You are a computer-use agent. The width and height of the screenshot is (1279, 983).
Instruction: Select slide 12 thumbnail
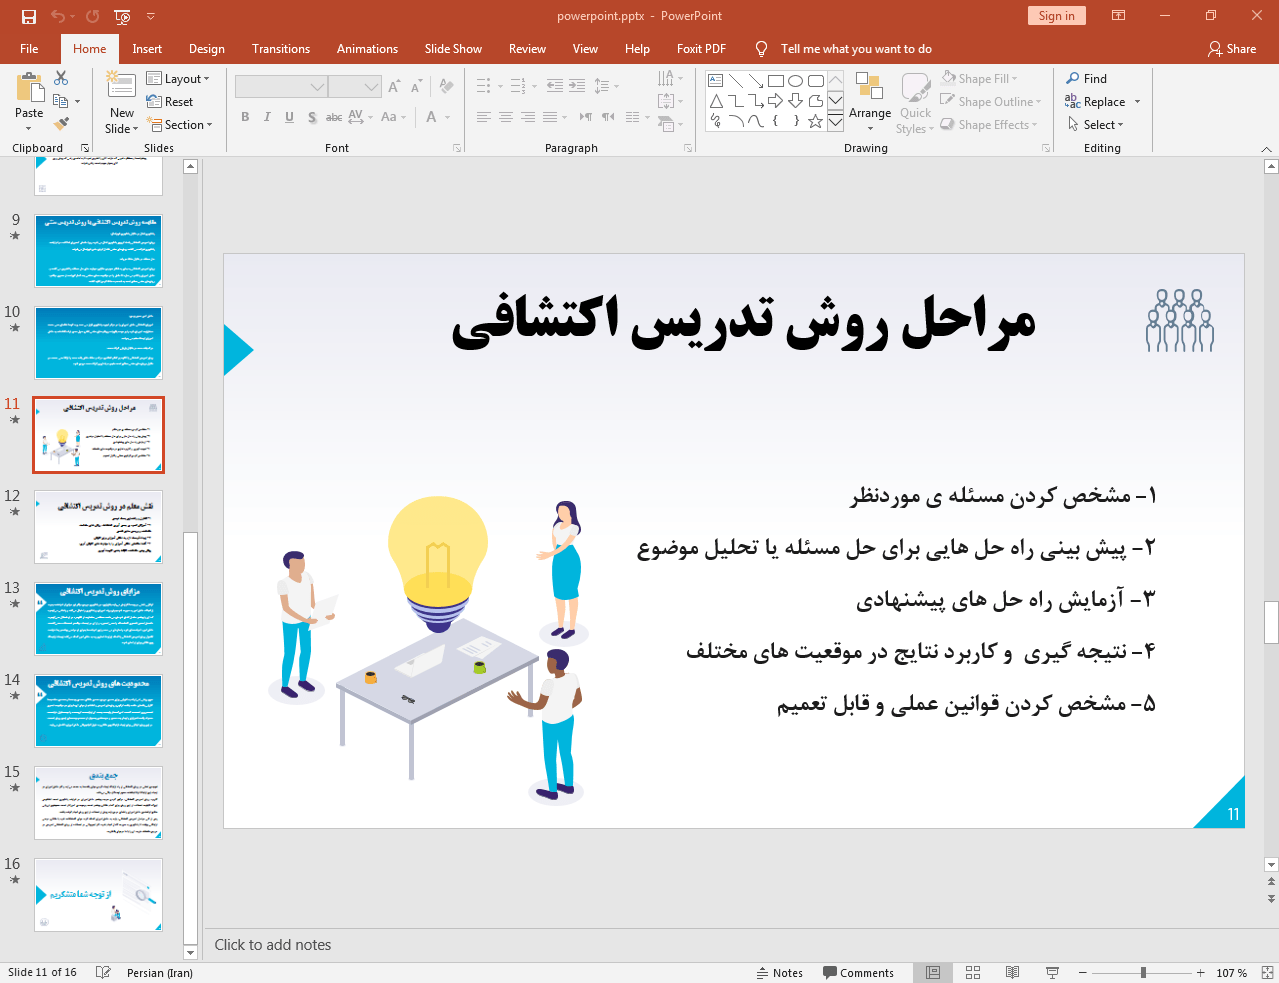(x=98, y=527)
